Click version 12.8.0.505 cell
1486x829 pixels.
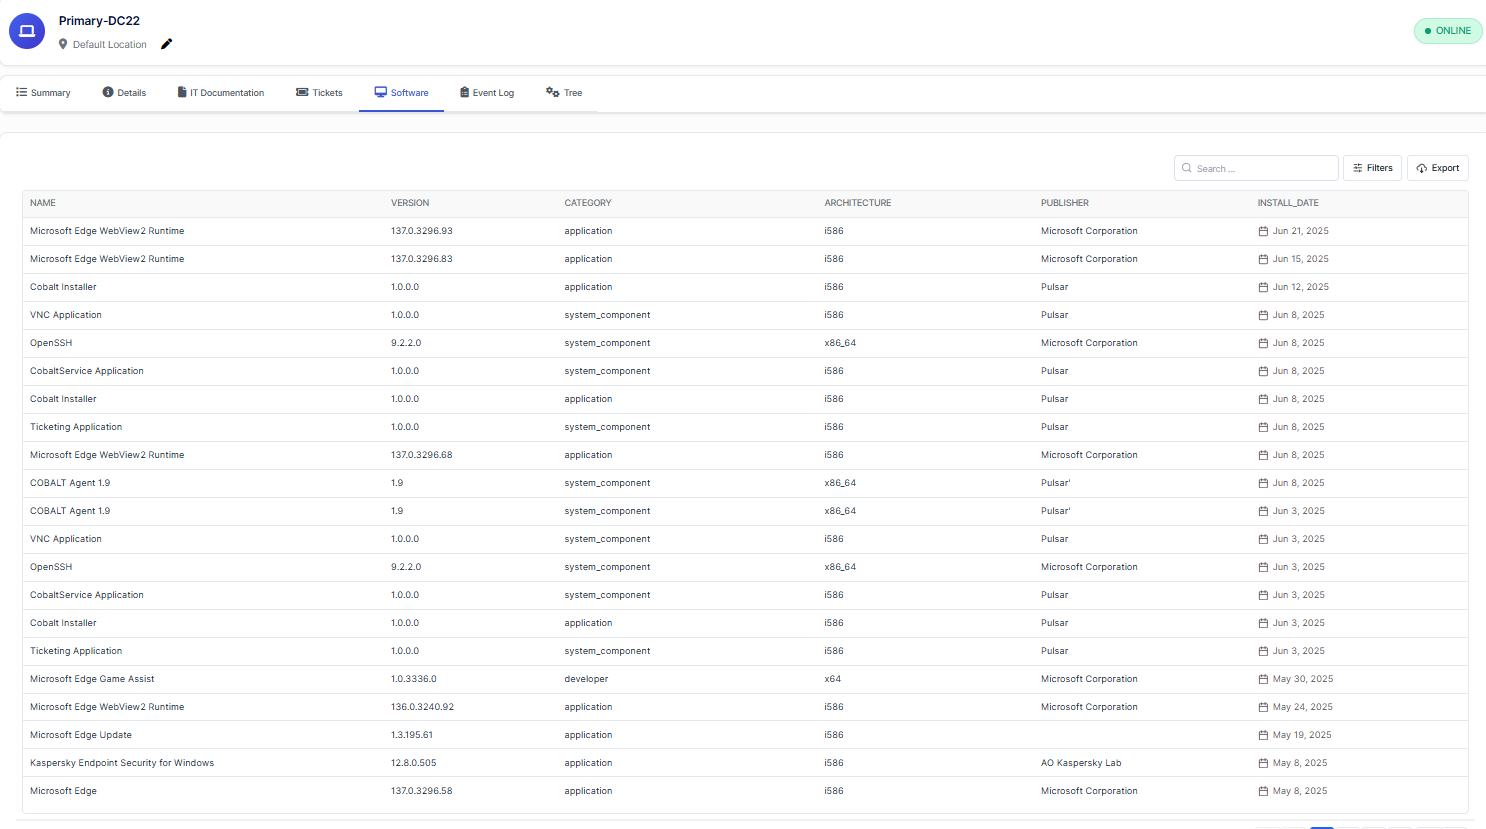coord(414,763)
